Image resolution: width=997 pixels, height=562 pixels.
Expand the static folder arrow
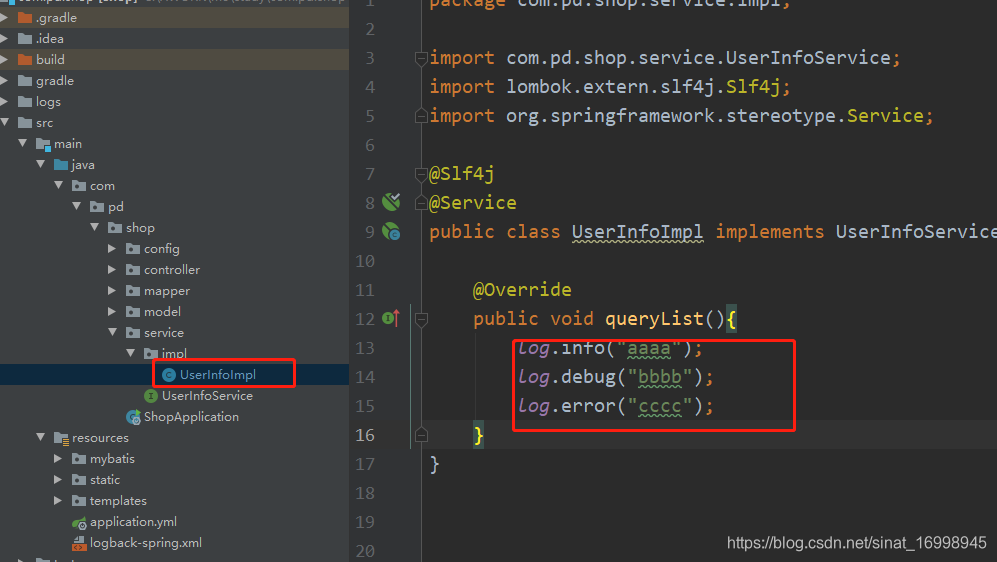(x=58, y=479)
